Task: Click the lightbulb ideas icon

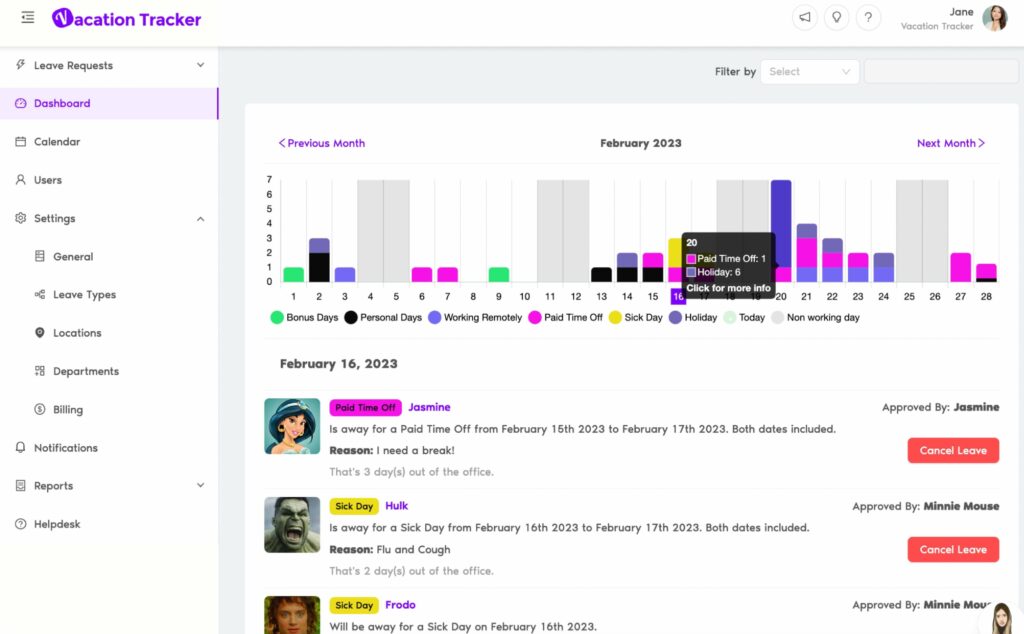Action: (x=837, y=18)
